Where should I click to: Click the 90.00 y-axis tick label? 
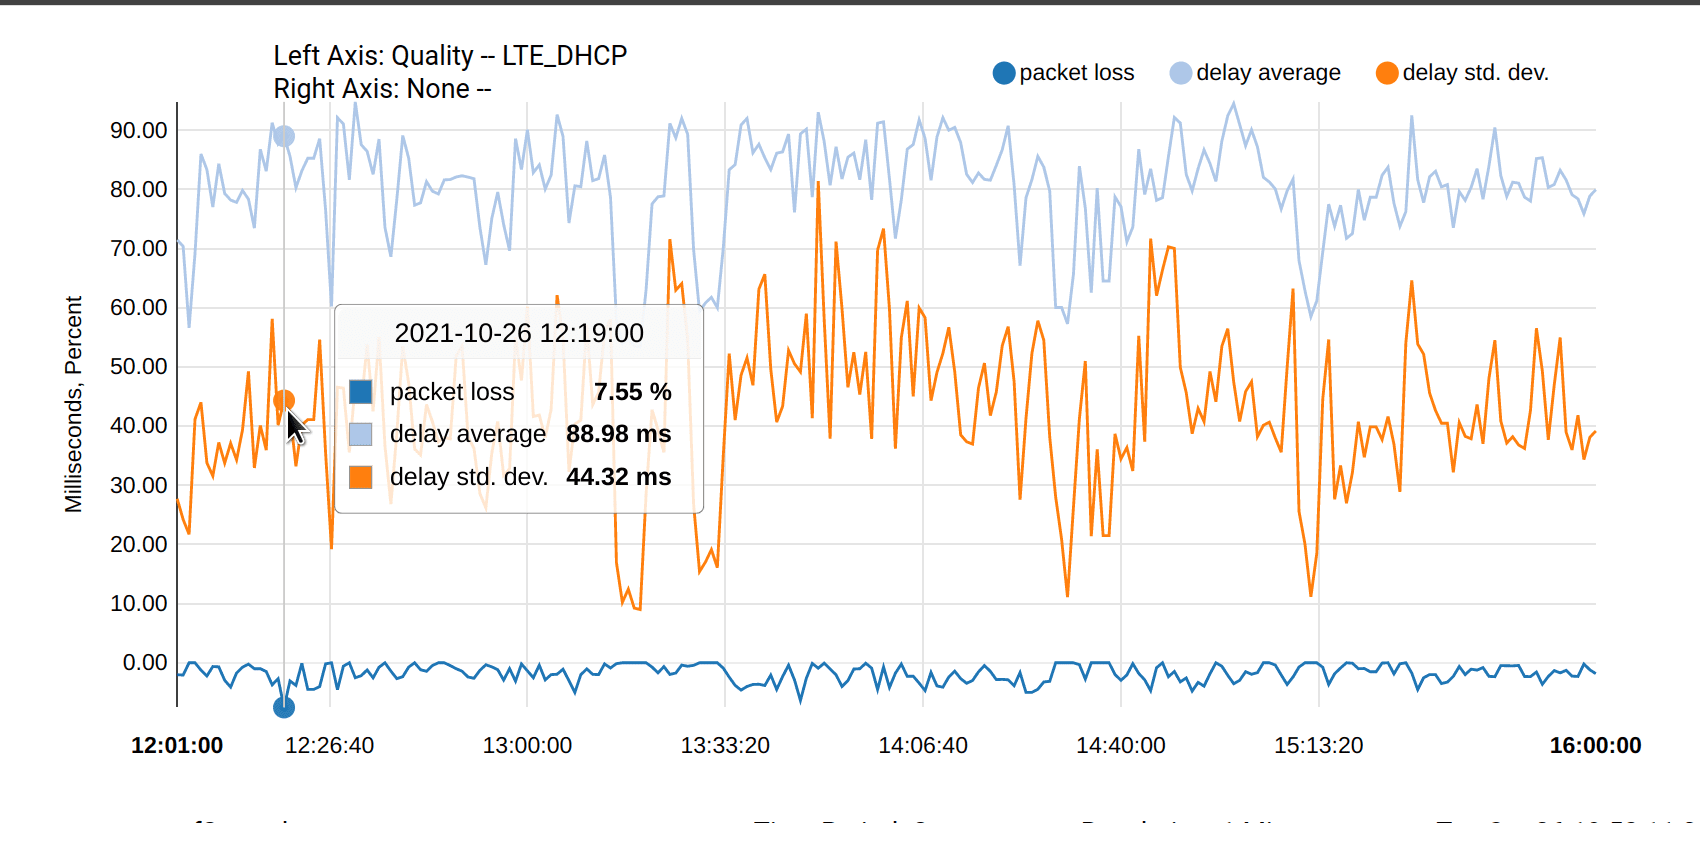point(139,130)
